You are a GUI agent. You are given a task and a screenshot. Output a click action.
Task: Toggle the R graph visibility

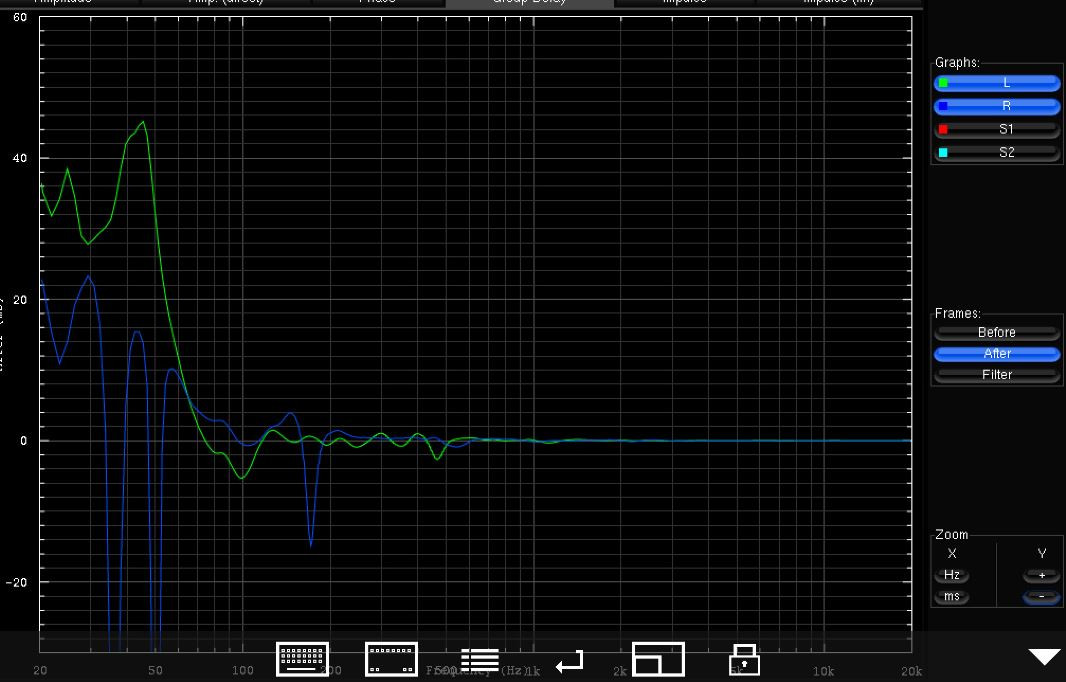997,105
